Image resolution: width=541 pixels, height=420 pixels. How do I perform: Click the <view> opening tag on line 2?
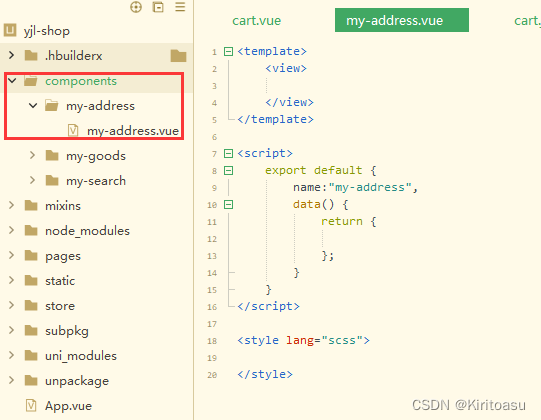coord(286,68)
